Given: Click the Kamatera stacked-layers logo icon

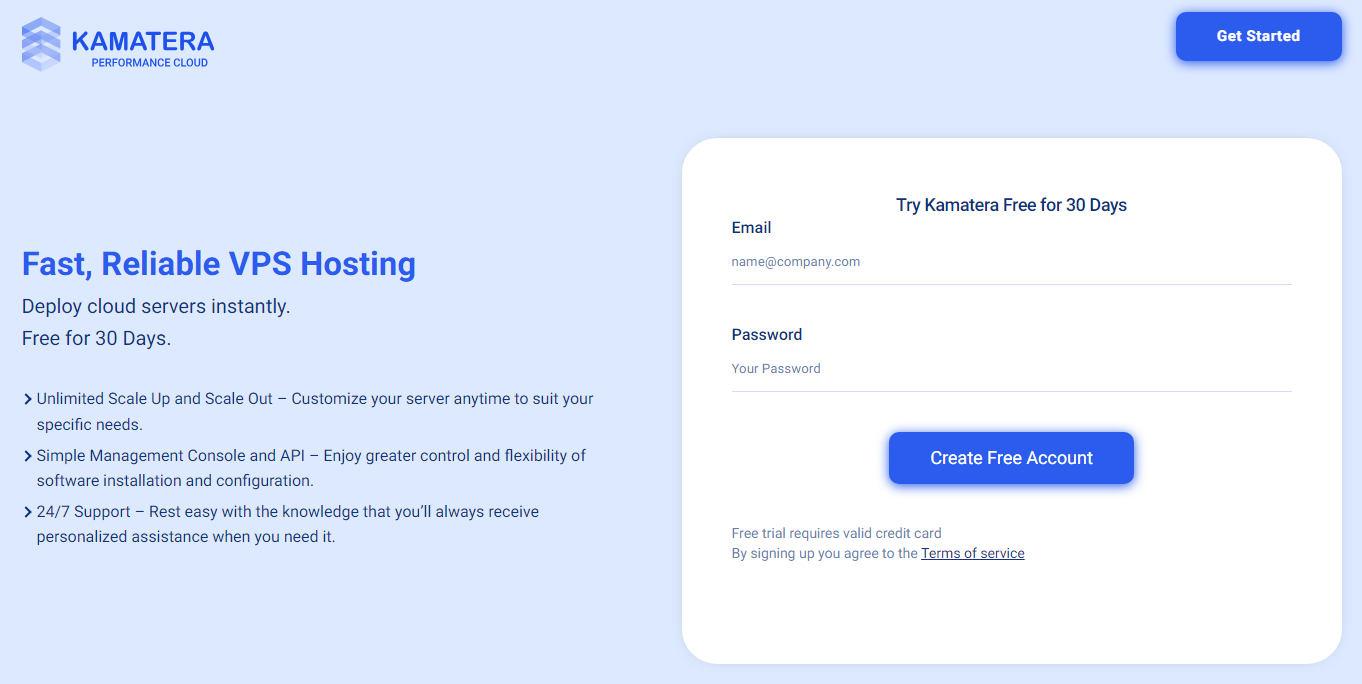Looking at the screenshot, I should tap(41, 45).
